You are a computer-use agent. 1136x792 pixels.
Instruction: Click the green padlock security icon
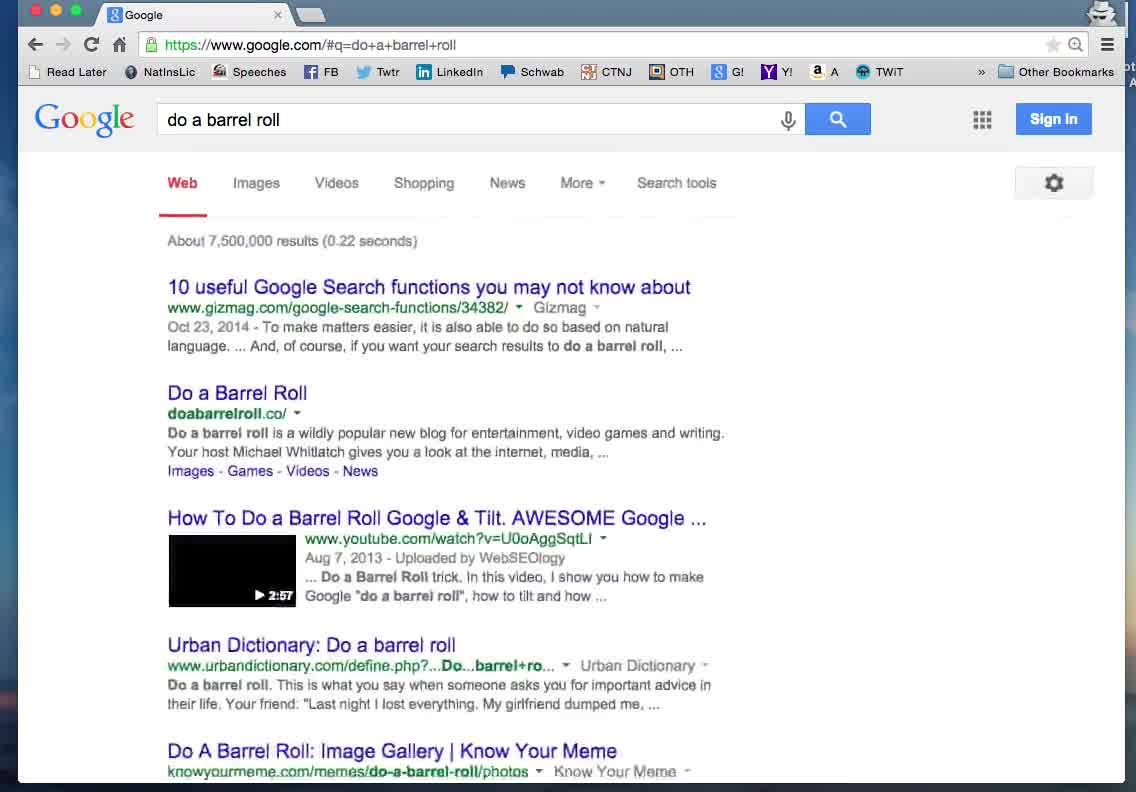click(x=151, y=45)
